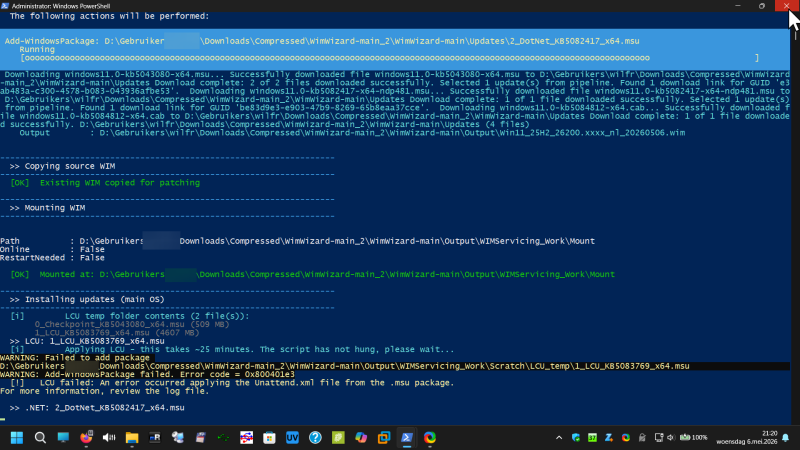Image resolution: width=800 pixels, height=450 pixels.
Task: Open the dark "R" app on taskbar
Action: pos(155,438)
